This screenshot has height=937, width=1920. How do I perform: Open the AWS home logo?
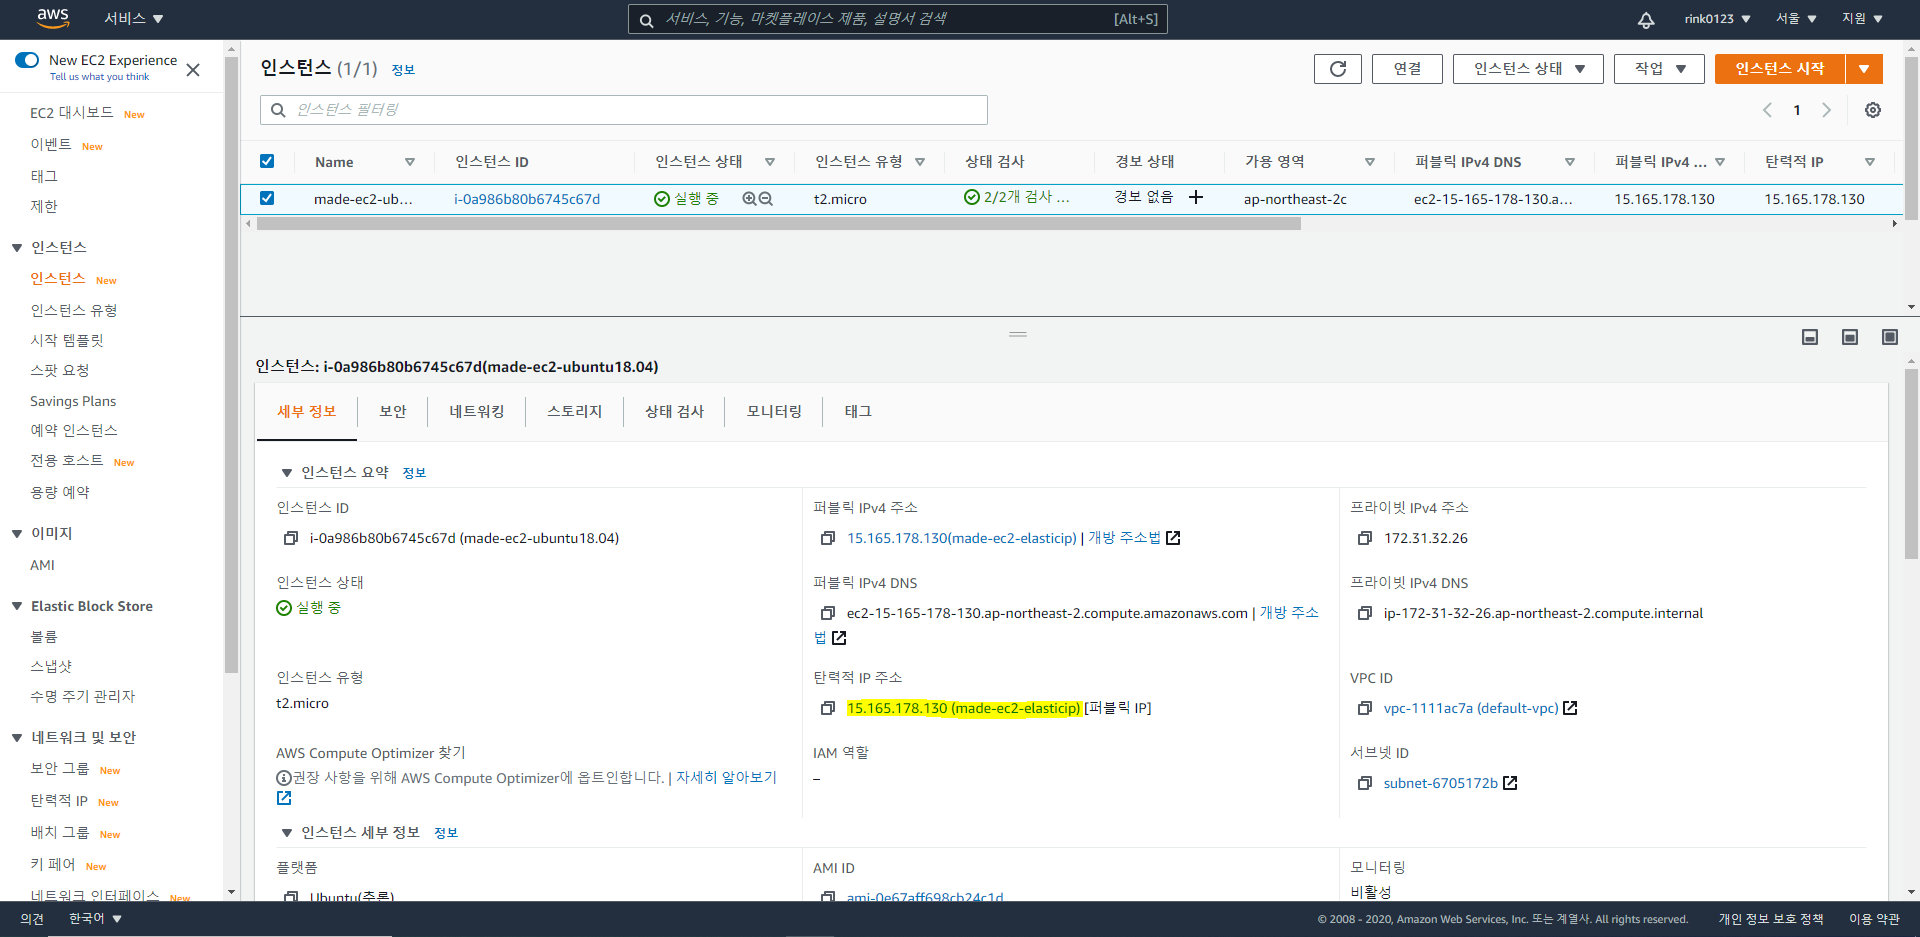coord(53,18)
